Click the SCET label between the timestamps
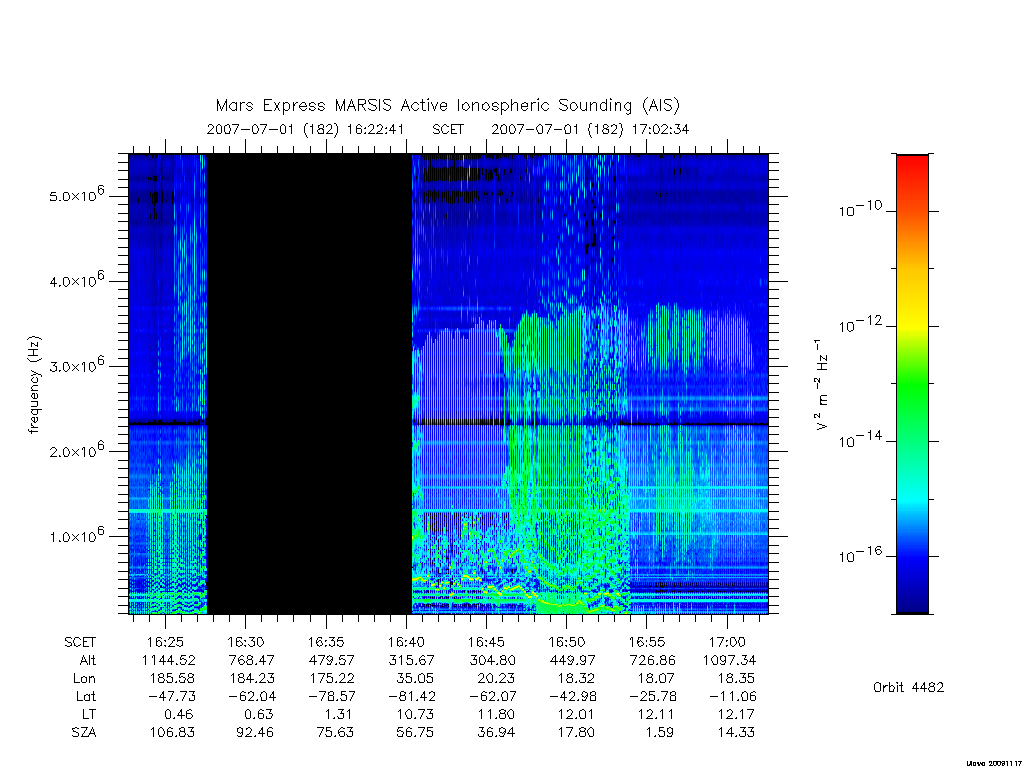 [448, 129]
